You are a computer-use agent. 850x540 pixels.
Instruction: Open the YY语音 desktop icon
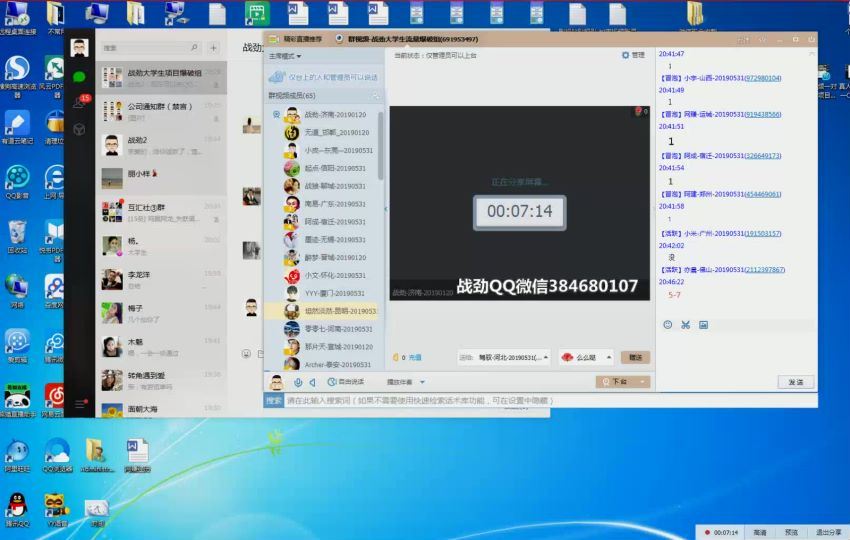[57, 510]
